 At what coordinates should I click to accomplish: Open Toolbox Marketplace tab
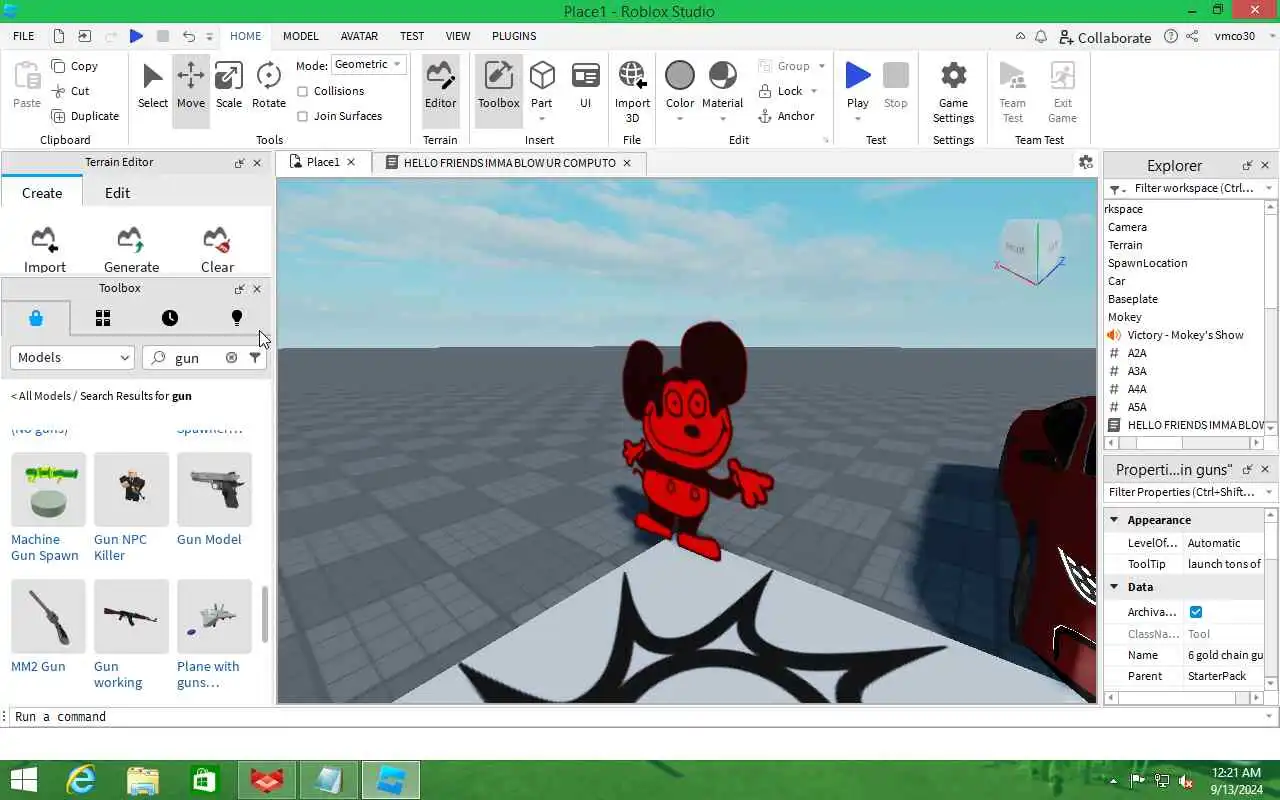click(36, 318)
